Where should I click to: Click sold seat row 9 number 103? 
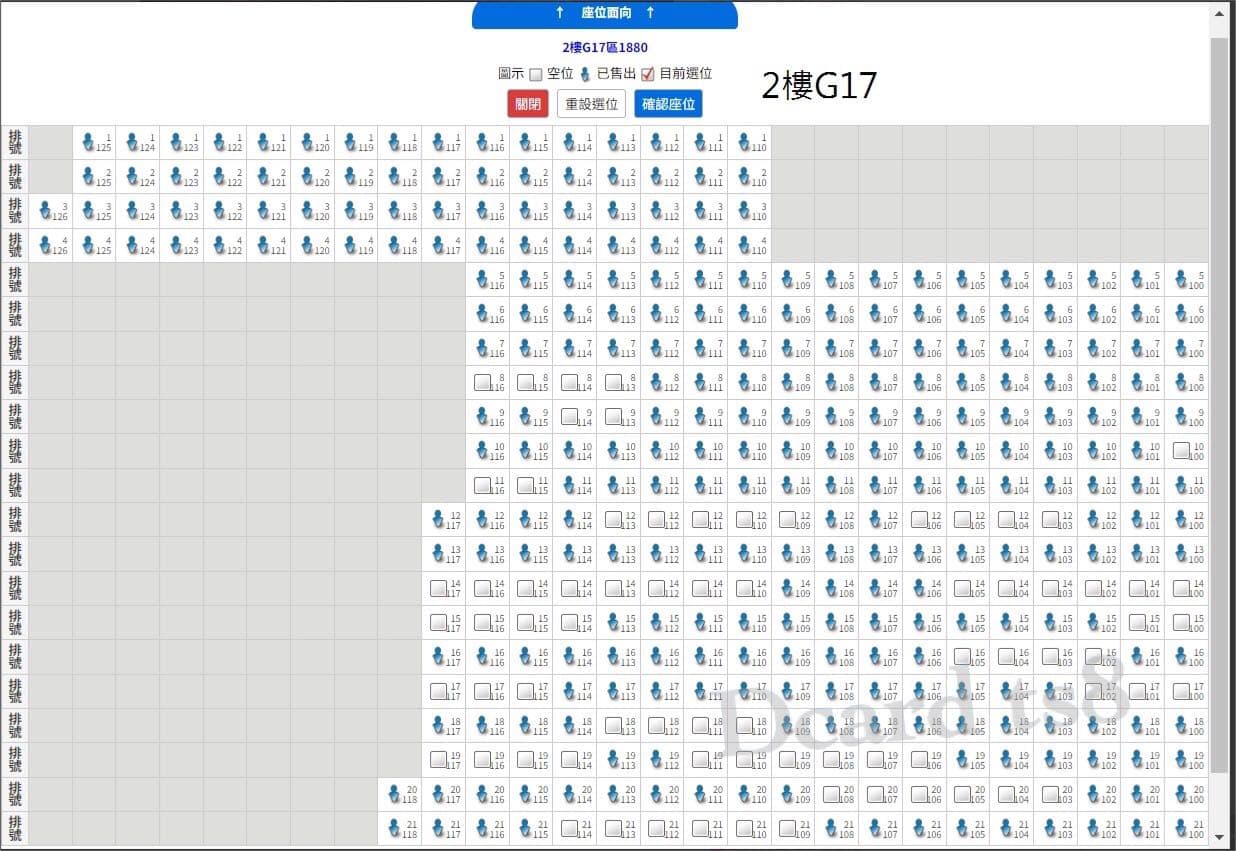click(1050, 417)
